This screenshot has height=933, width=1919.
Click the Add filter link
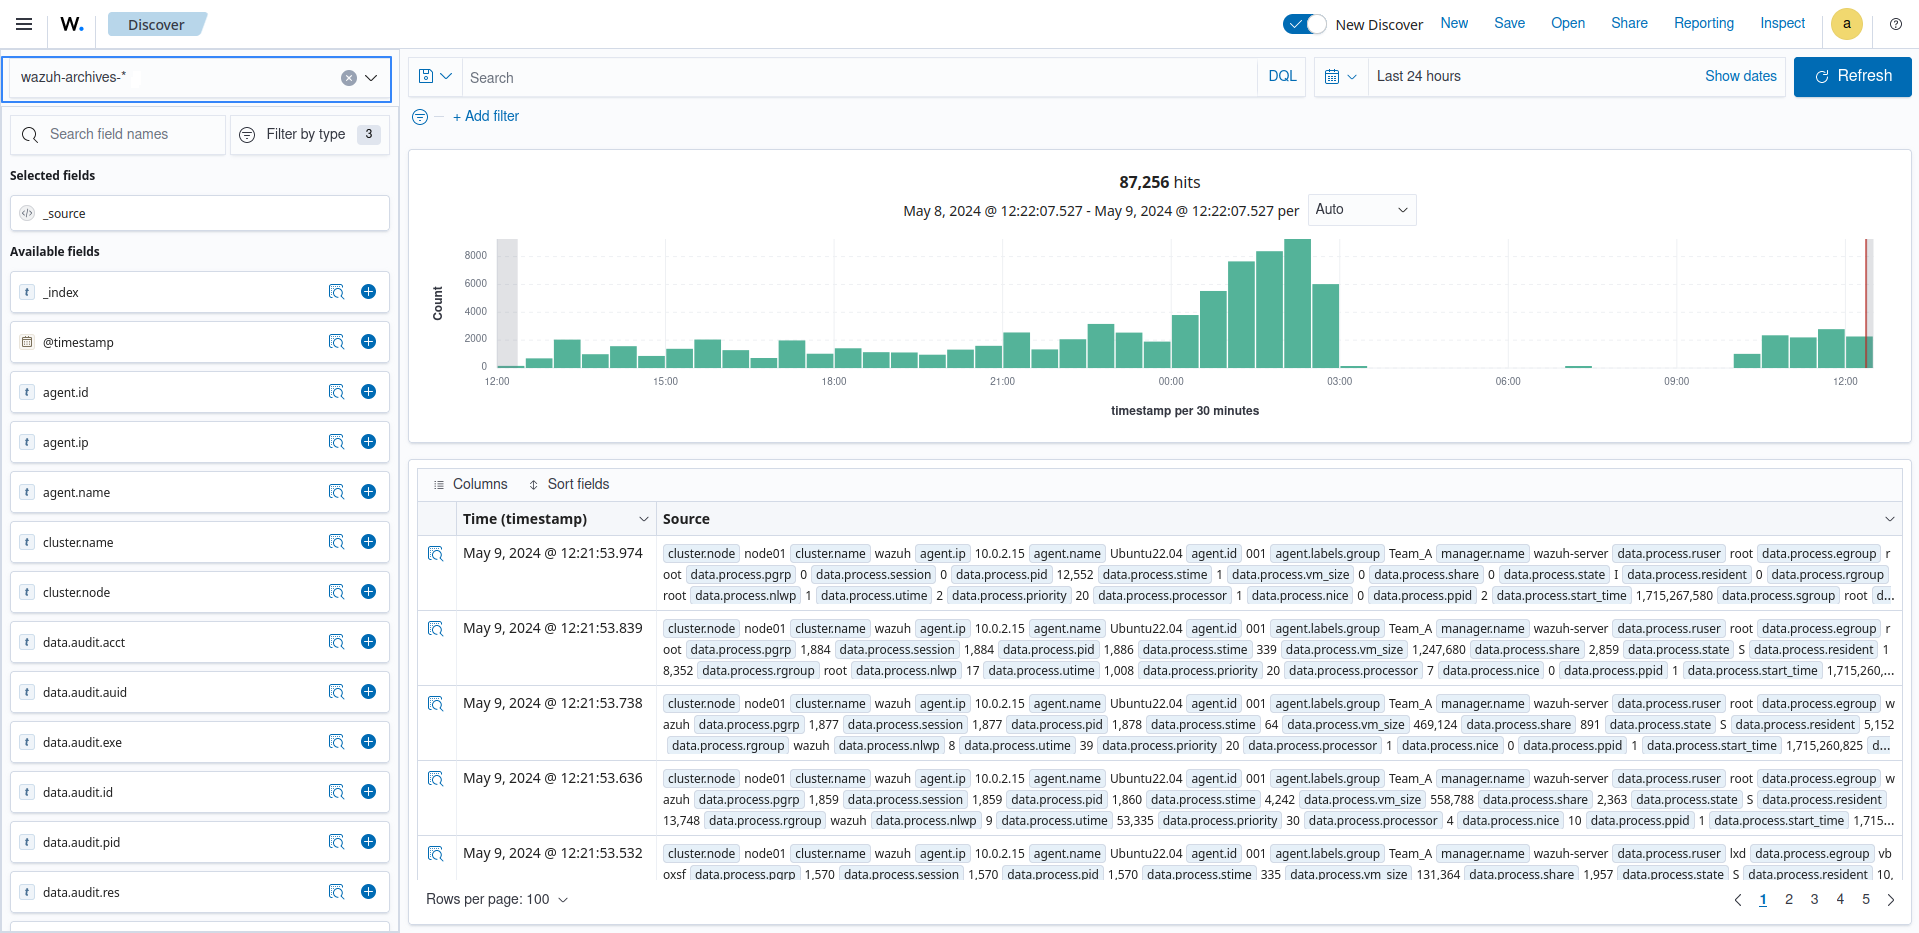click(486, 116)
